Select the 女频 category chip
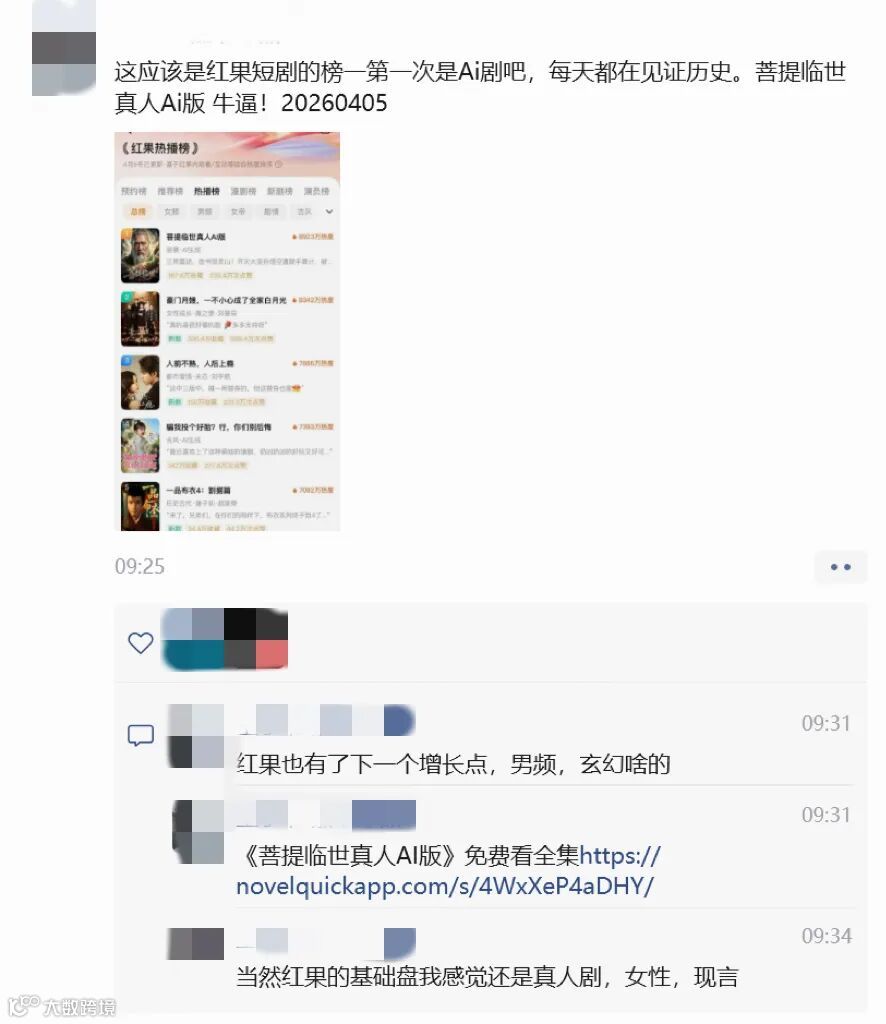This screenshot has width=886, height=1024. pyautogui.click(x=171, y=212)
